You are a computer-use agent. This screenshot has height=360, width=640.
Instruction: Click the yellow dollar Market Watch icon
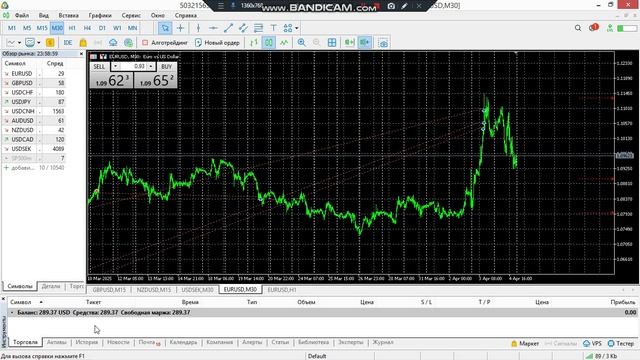tap(50, 43)
